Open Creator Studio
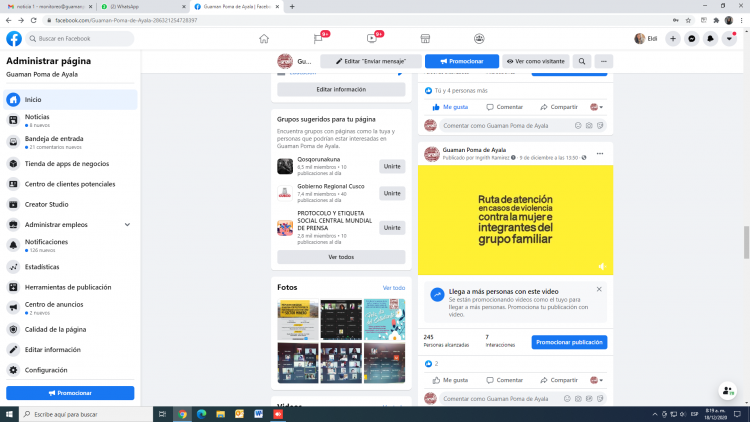750x422 pixels. pyautogui.click(x=70, y=204)
